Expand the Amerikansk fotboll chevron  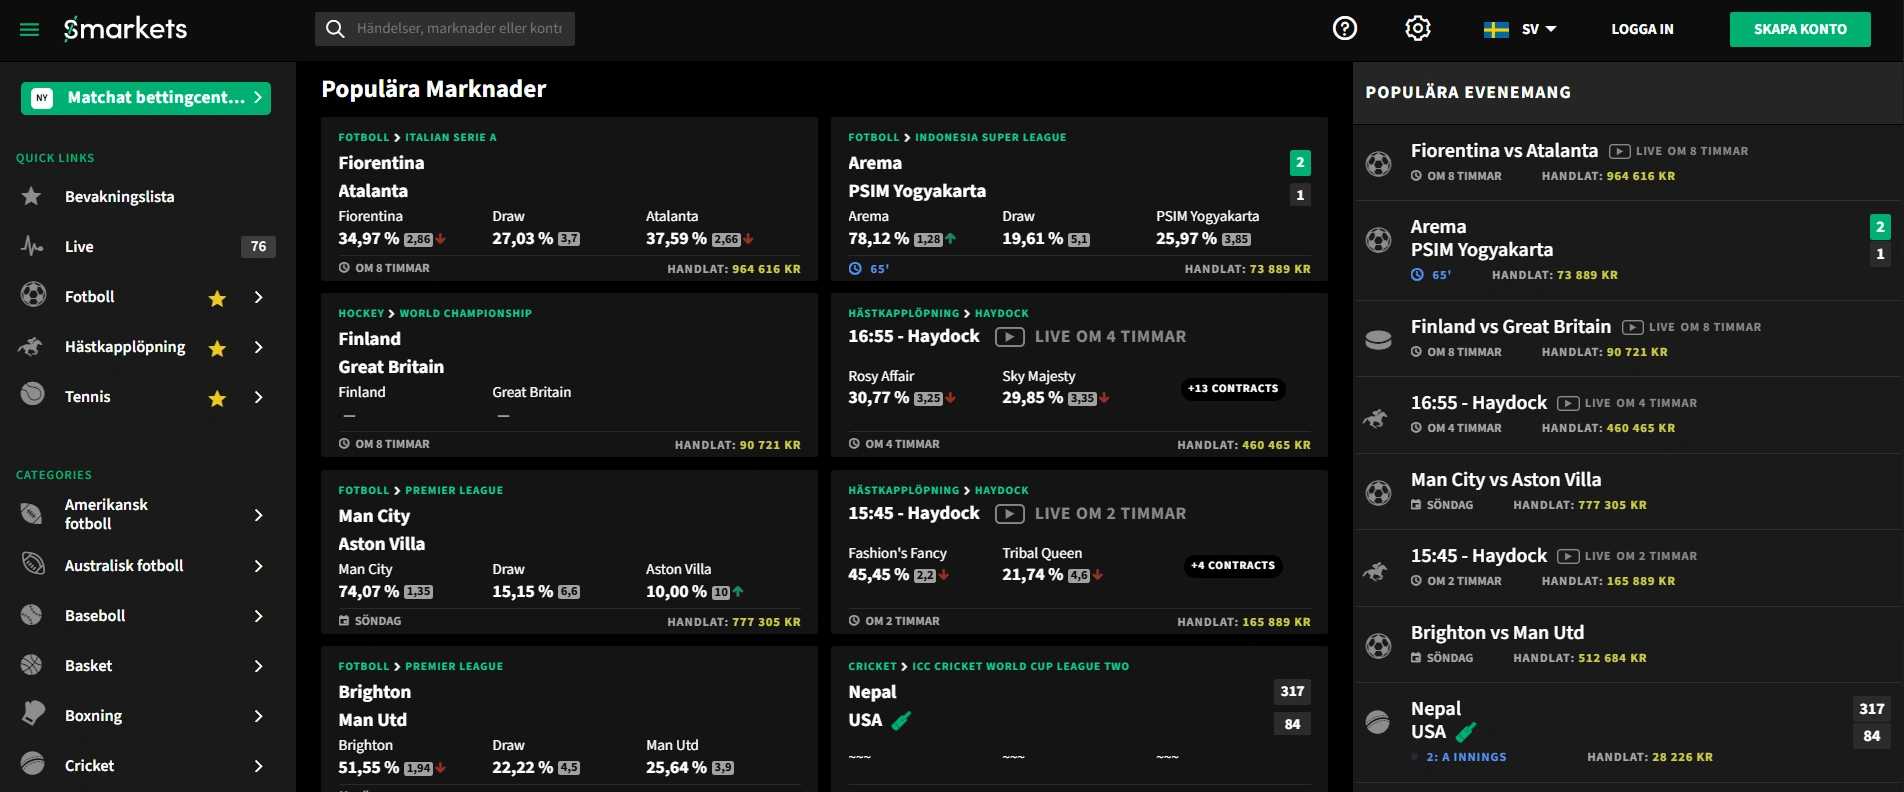258,515
